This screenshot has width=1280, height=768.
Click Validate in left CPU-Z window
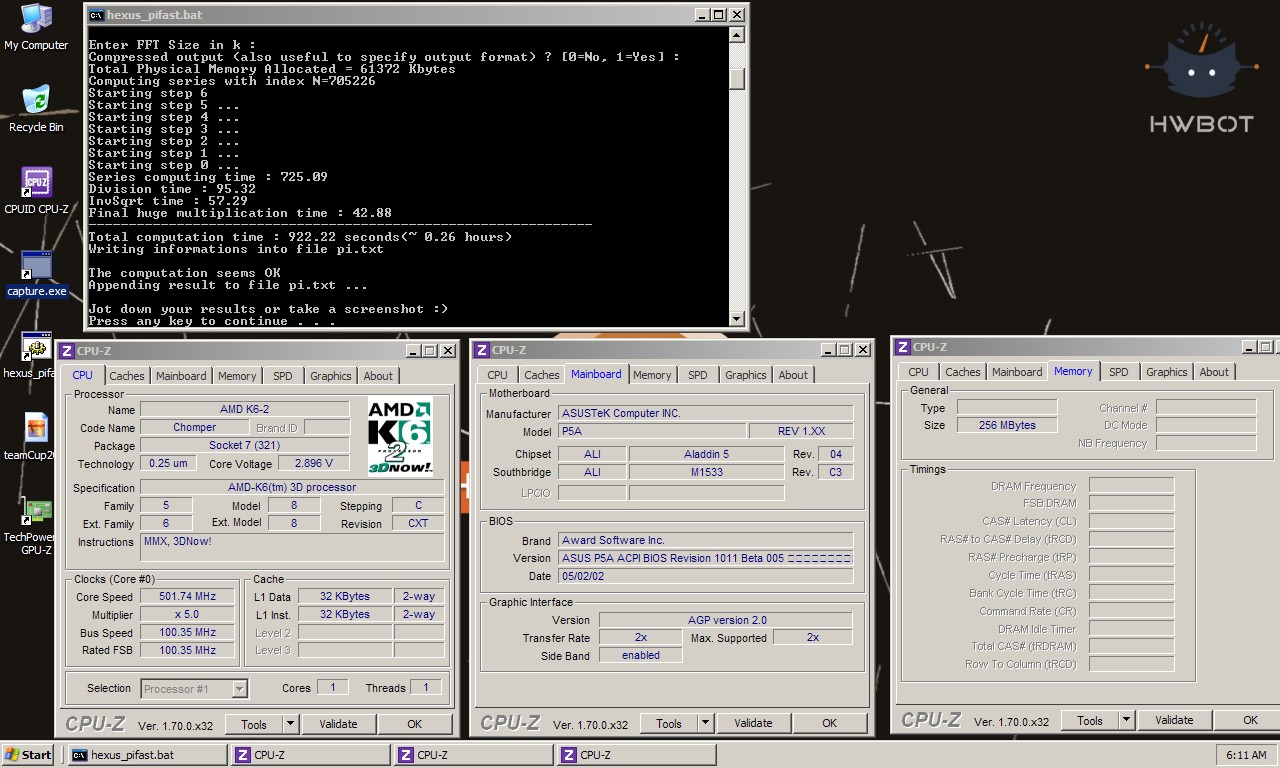(x=338, y=724)
